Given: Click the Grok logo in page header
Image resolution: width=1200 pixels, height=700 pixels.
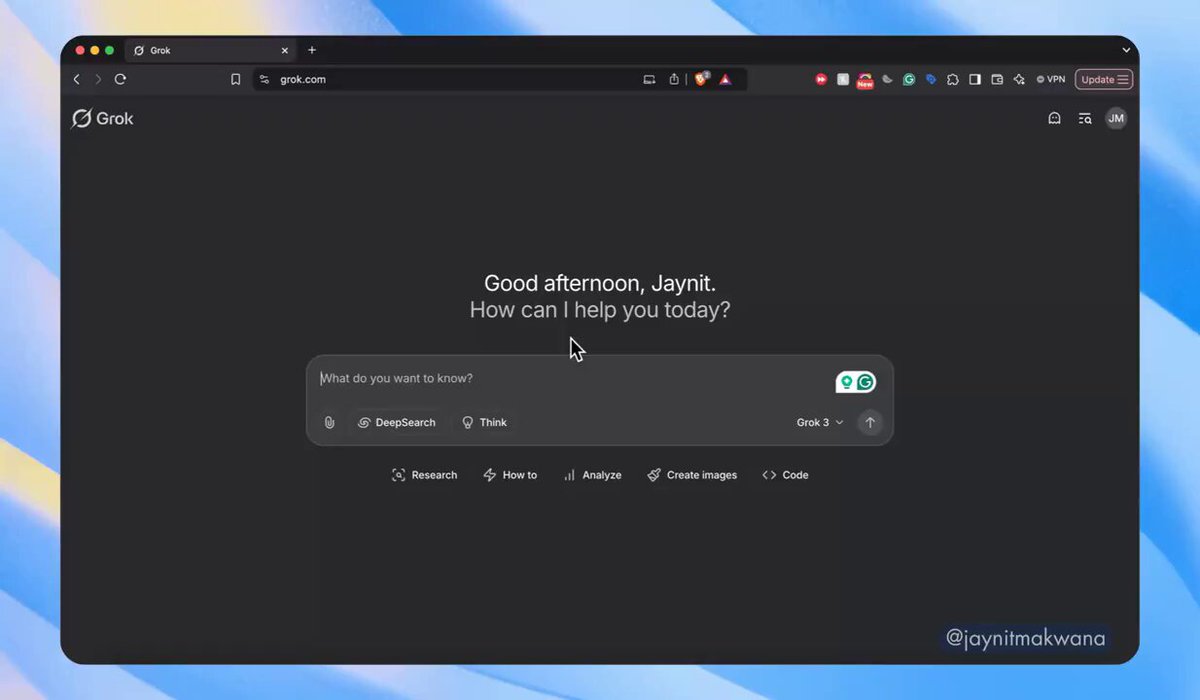Looking at the screenshot, I should [x=102, y=118].
